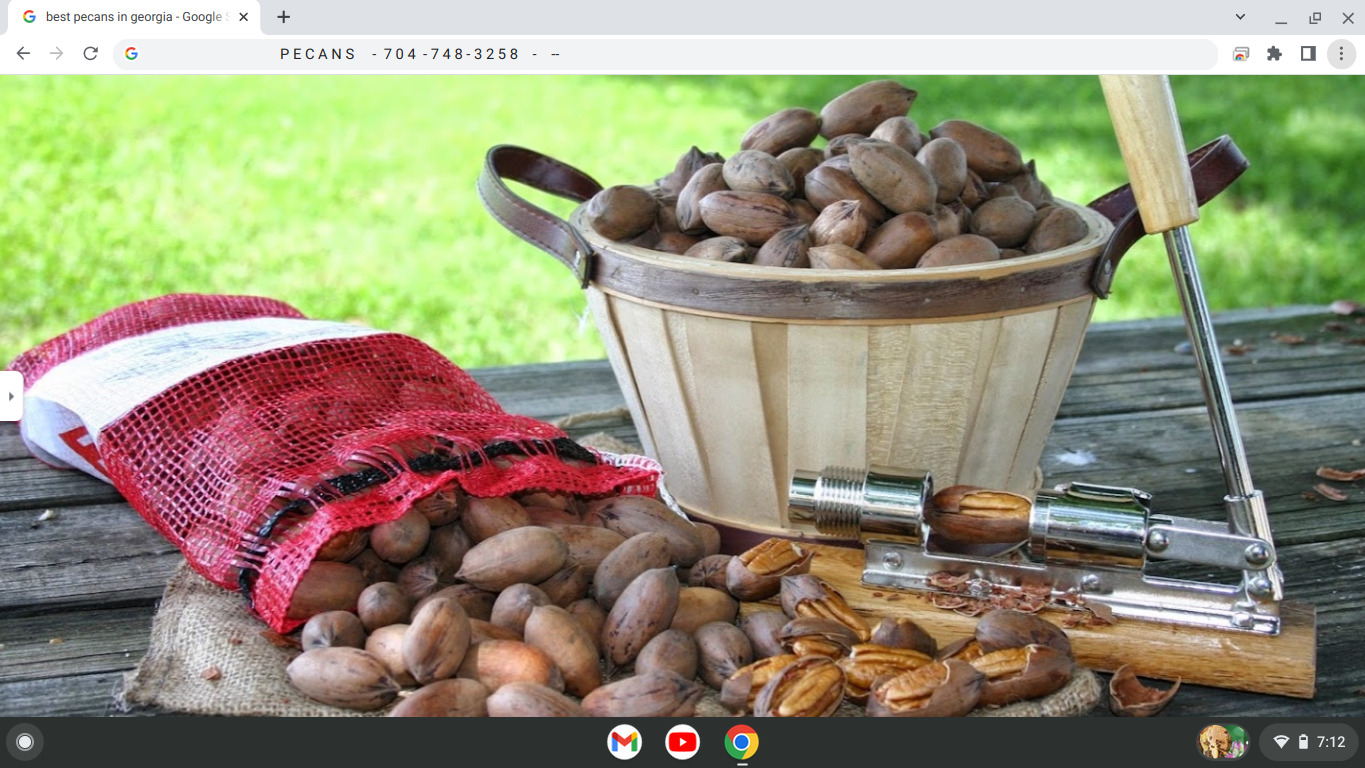The width and height of the screenshot is (1365, 768).
Task: Open the status tray showing 7:12
Action: pyautogui.click(x=1330, y=742)
